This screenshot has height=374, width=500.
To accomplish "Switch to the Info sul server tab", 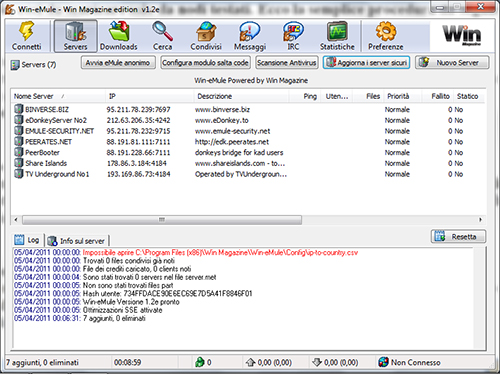I will coord(76,241).
